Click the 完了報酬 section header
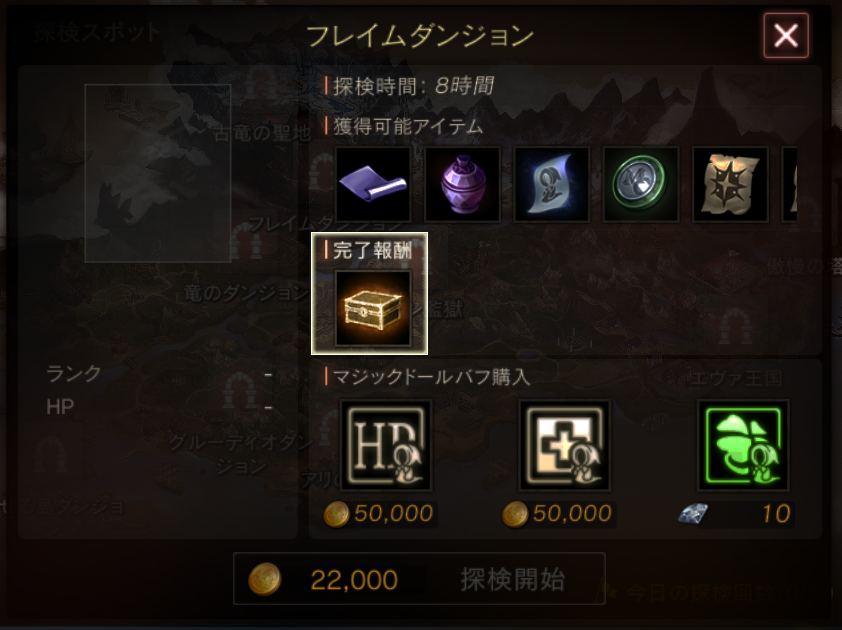Screen dimensions: 842x630 click(x=371, y=250)
